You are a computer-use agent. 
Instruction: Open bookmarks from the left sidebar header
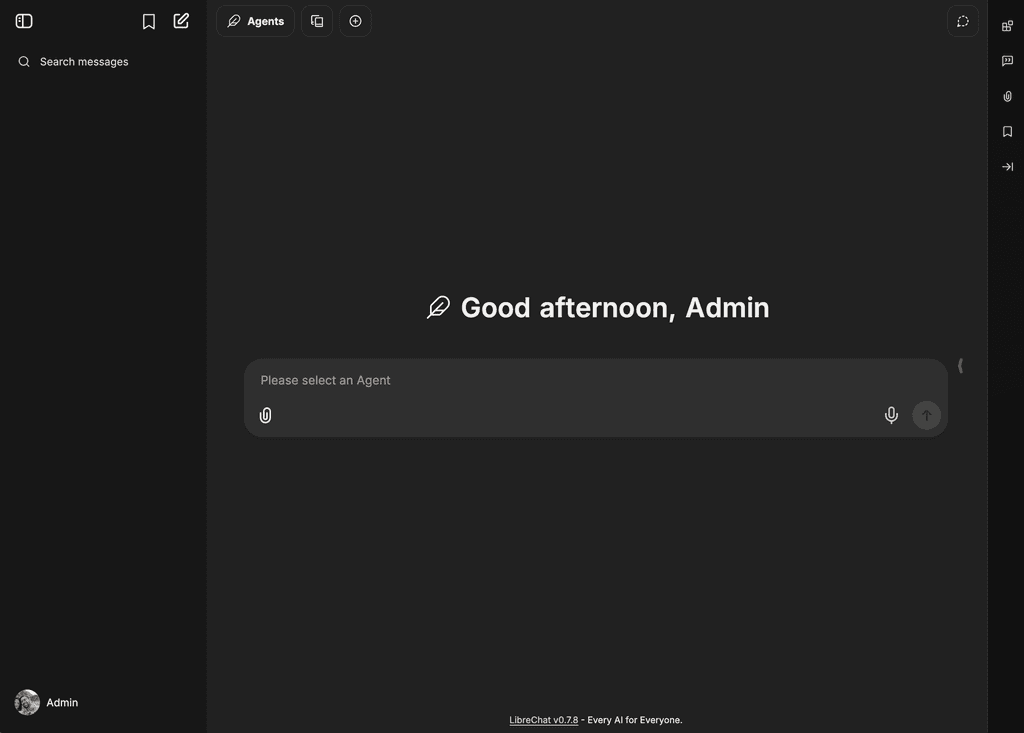(x=149, y=21)
